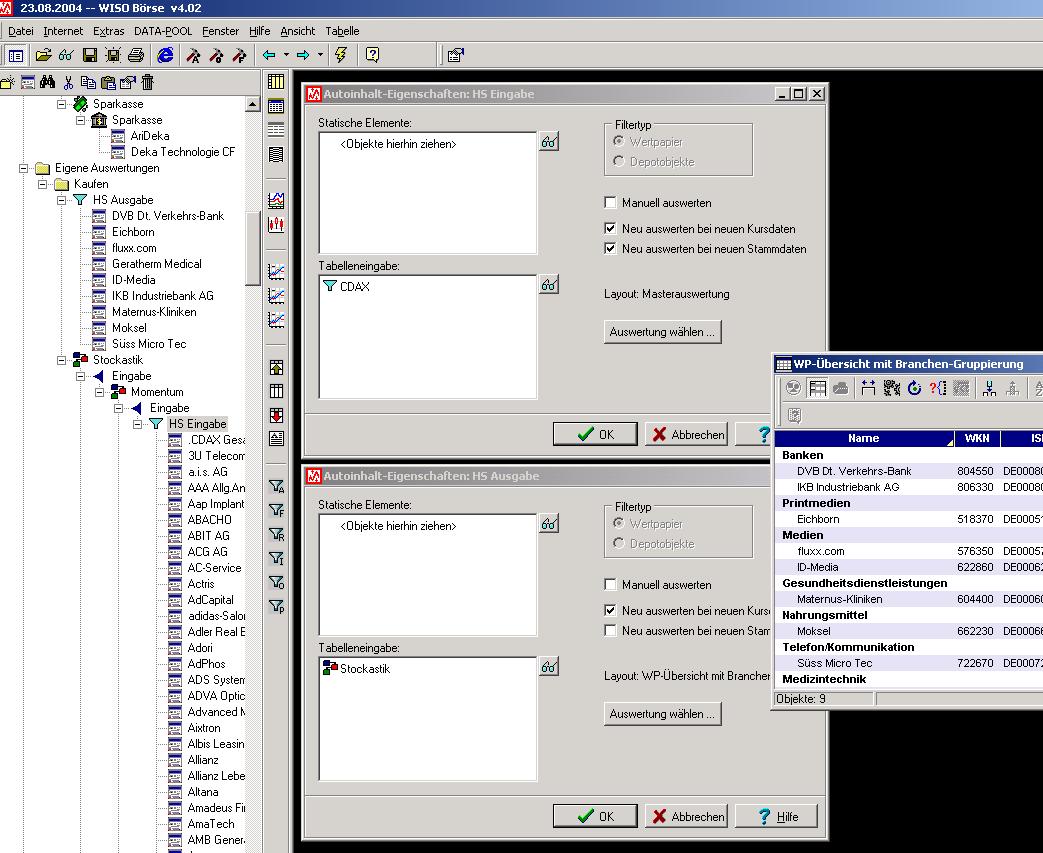Check Neu auswerten bei neuen Stammdaten in HS Ausgabe
The image size is (1043, 853).
pos(610,630)
